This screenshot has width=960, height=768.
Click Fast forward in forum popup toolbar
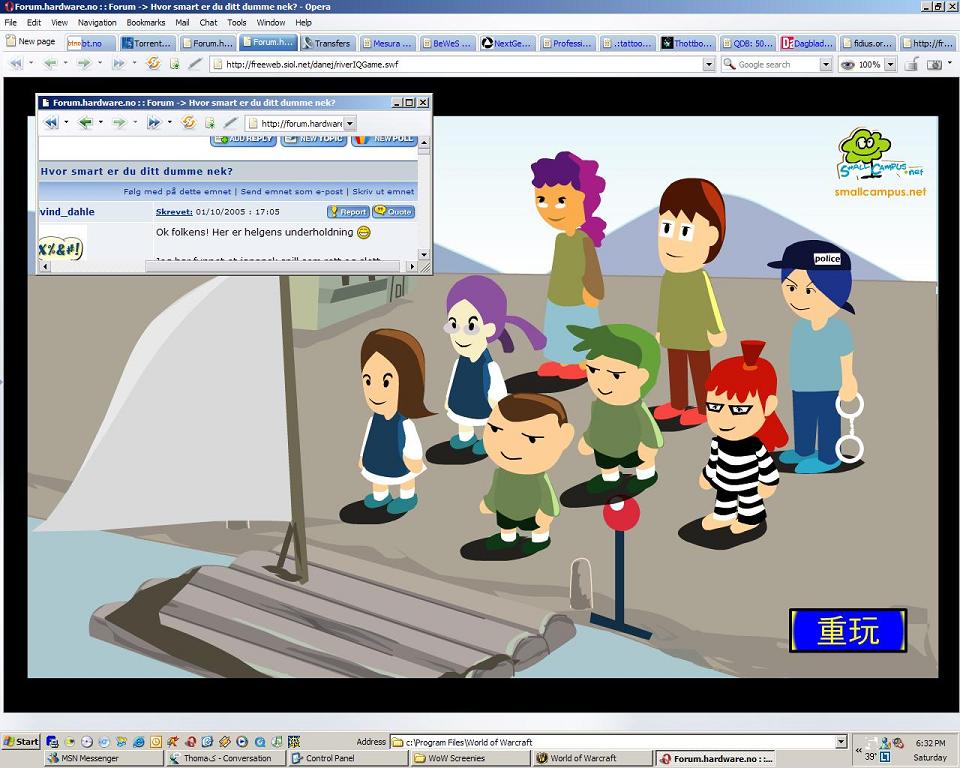[x=154, y=123]
